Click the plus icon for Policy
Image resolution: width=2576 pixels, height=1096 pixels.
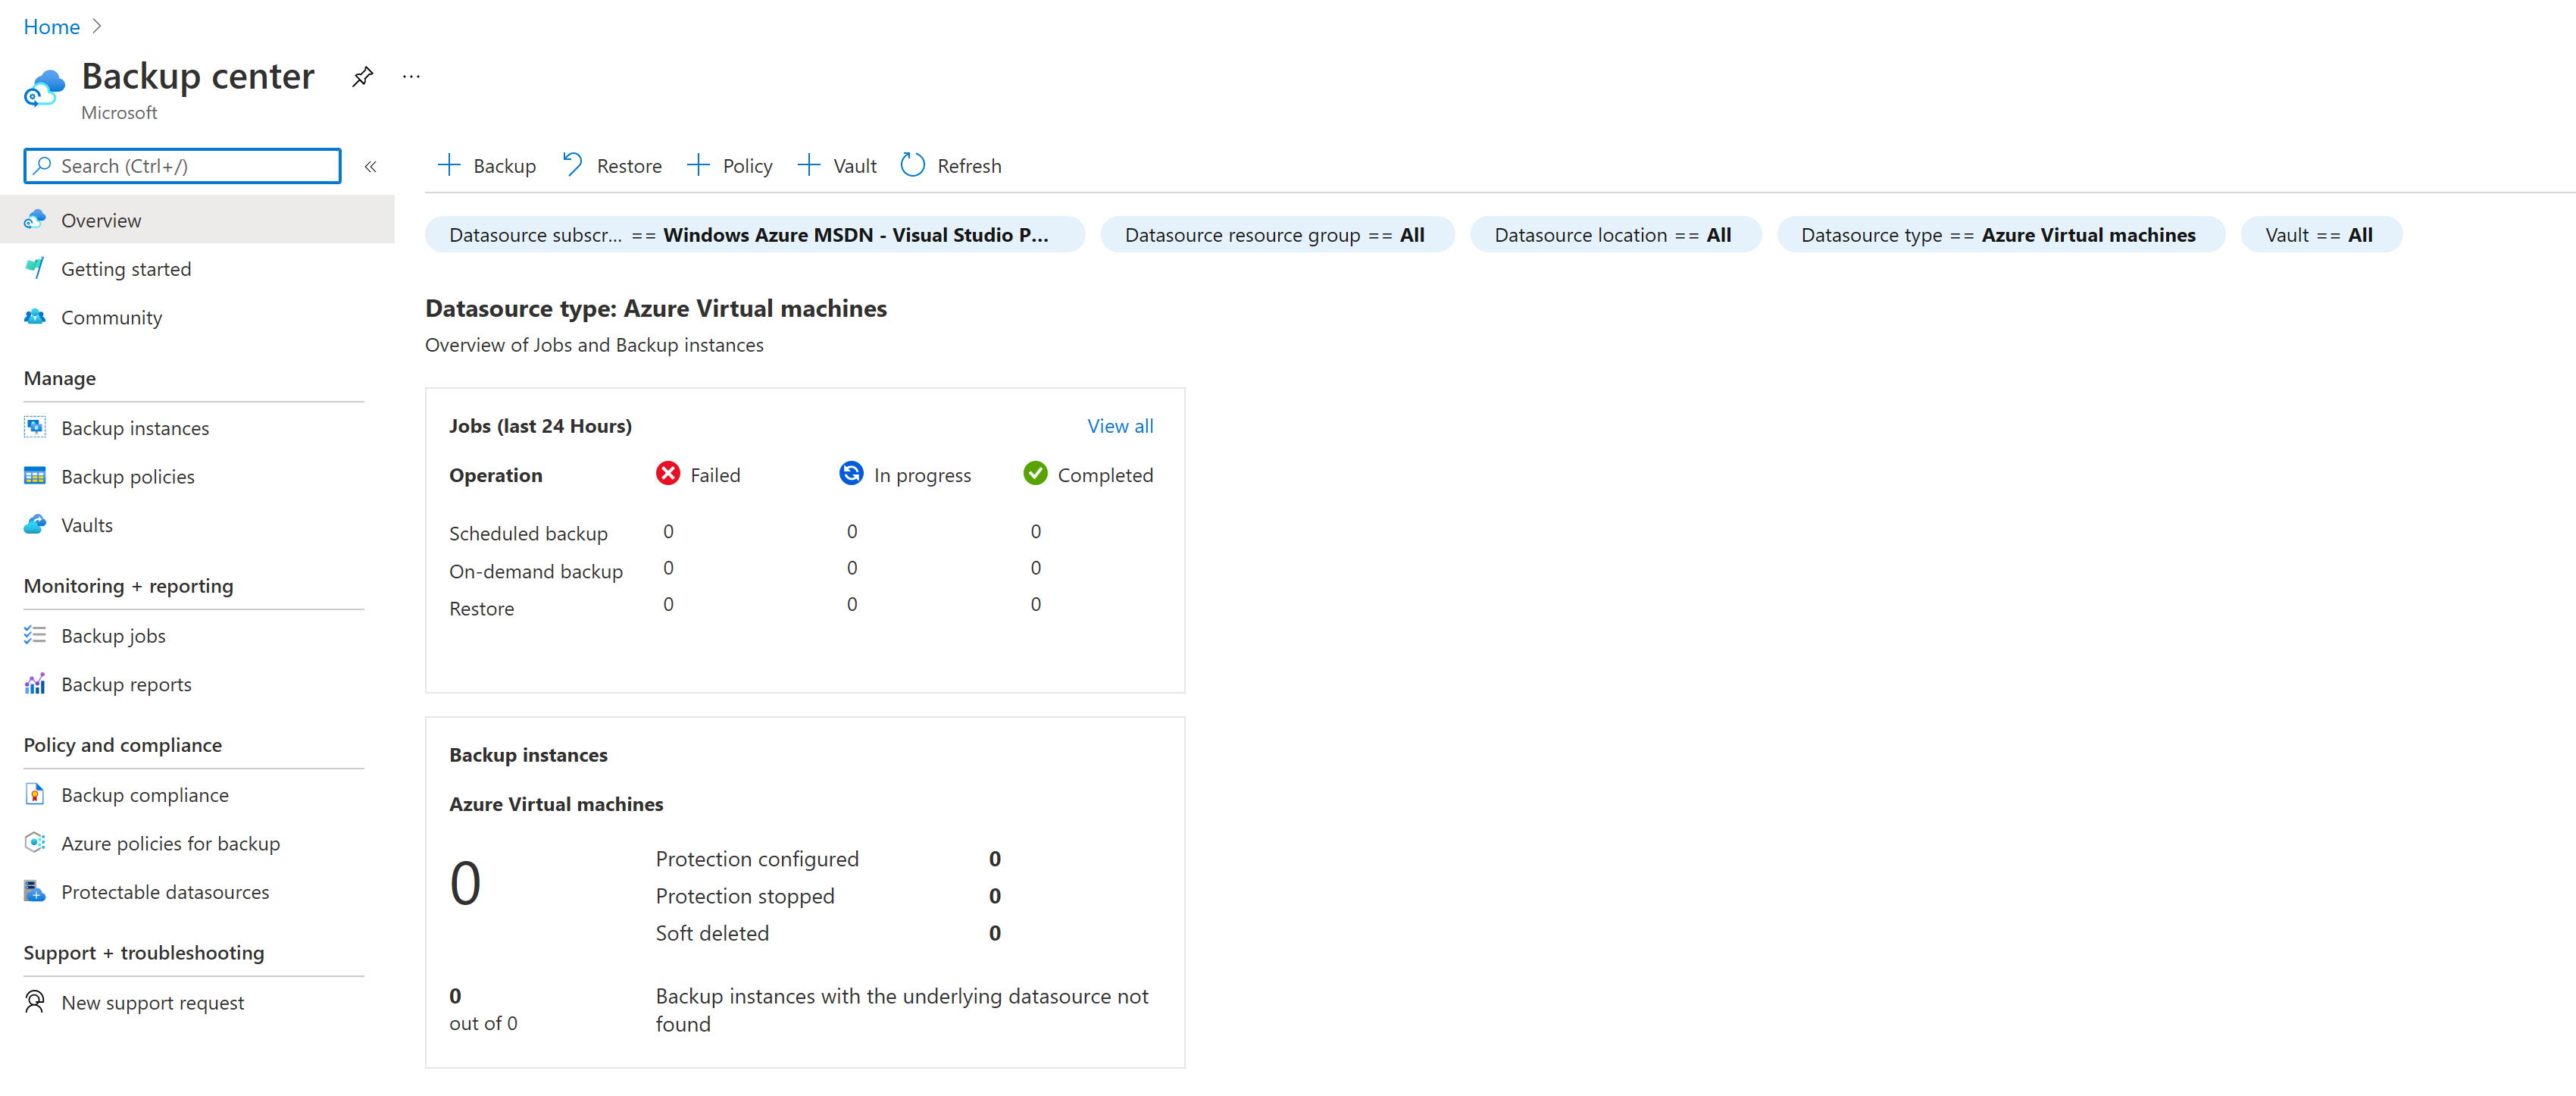[698, 165]
